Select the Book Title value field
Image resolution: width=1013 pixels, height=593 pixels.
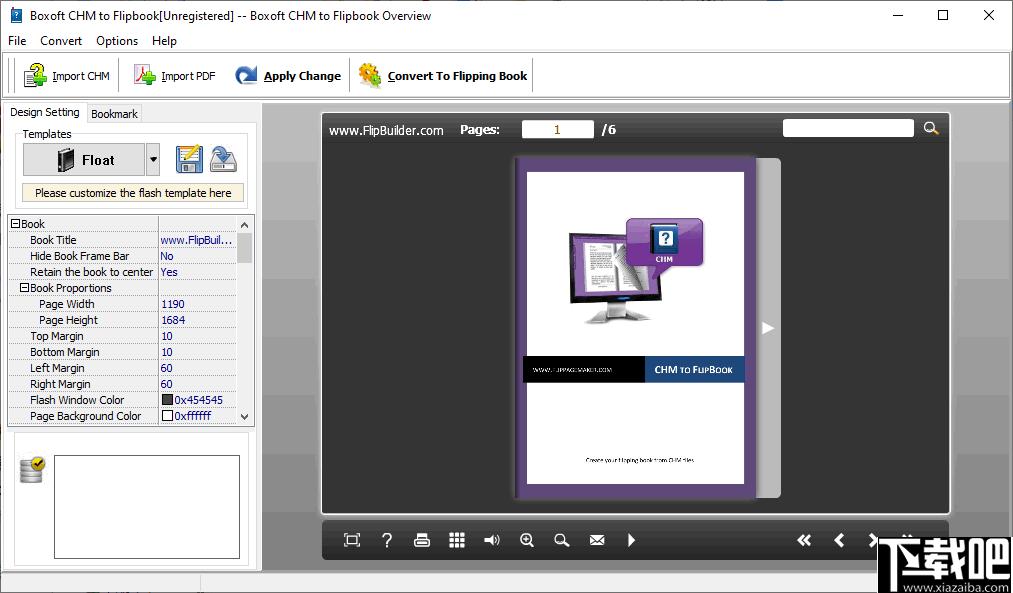click(x=197, y=240)
